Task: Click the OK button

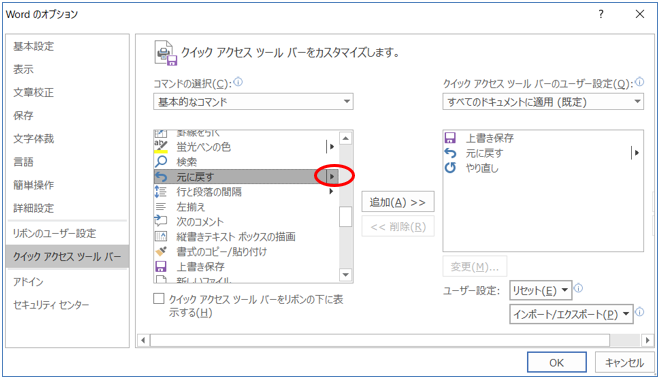Action: [556, 362]
